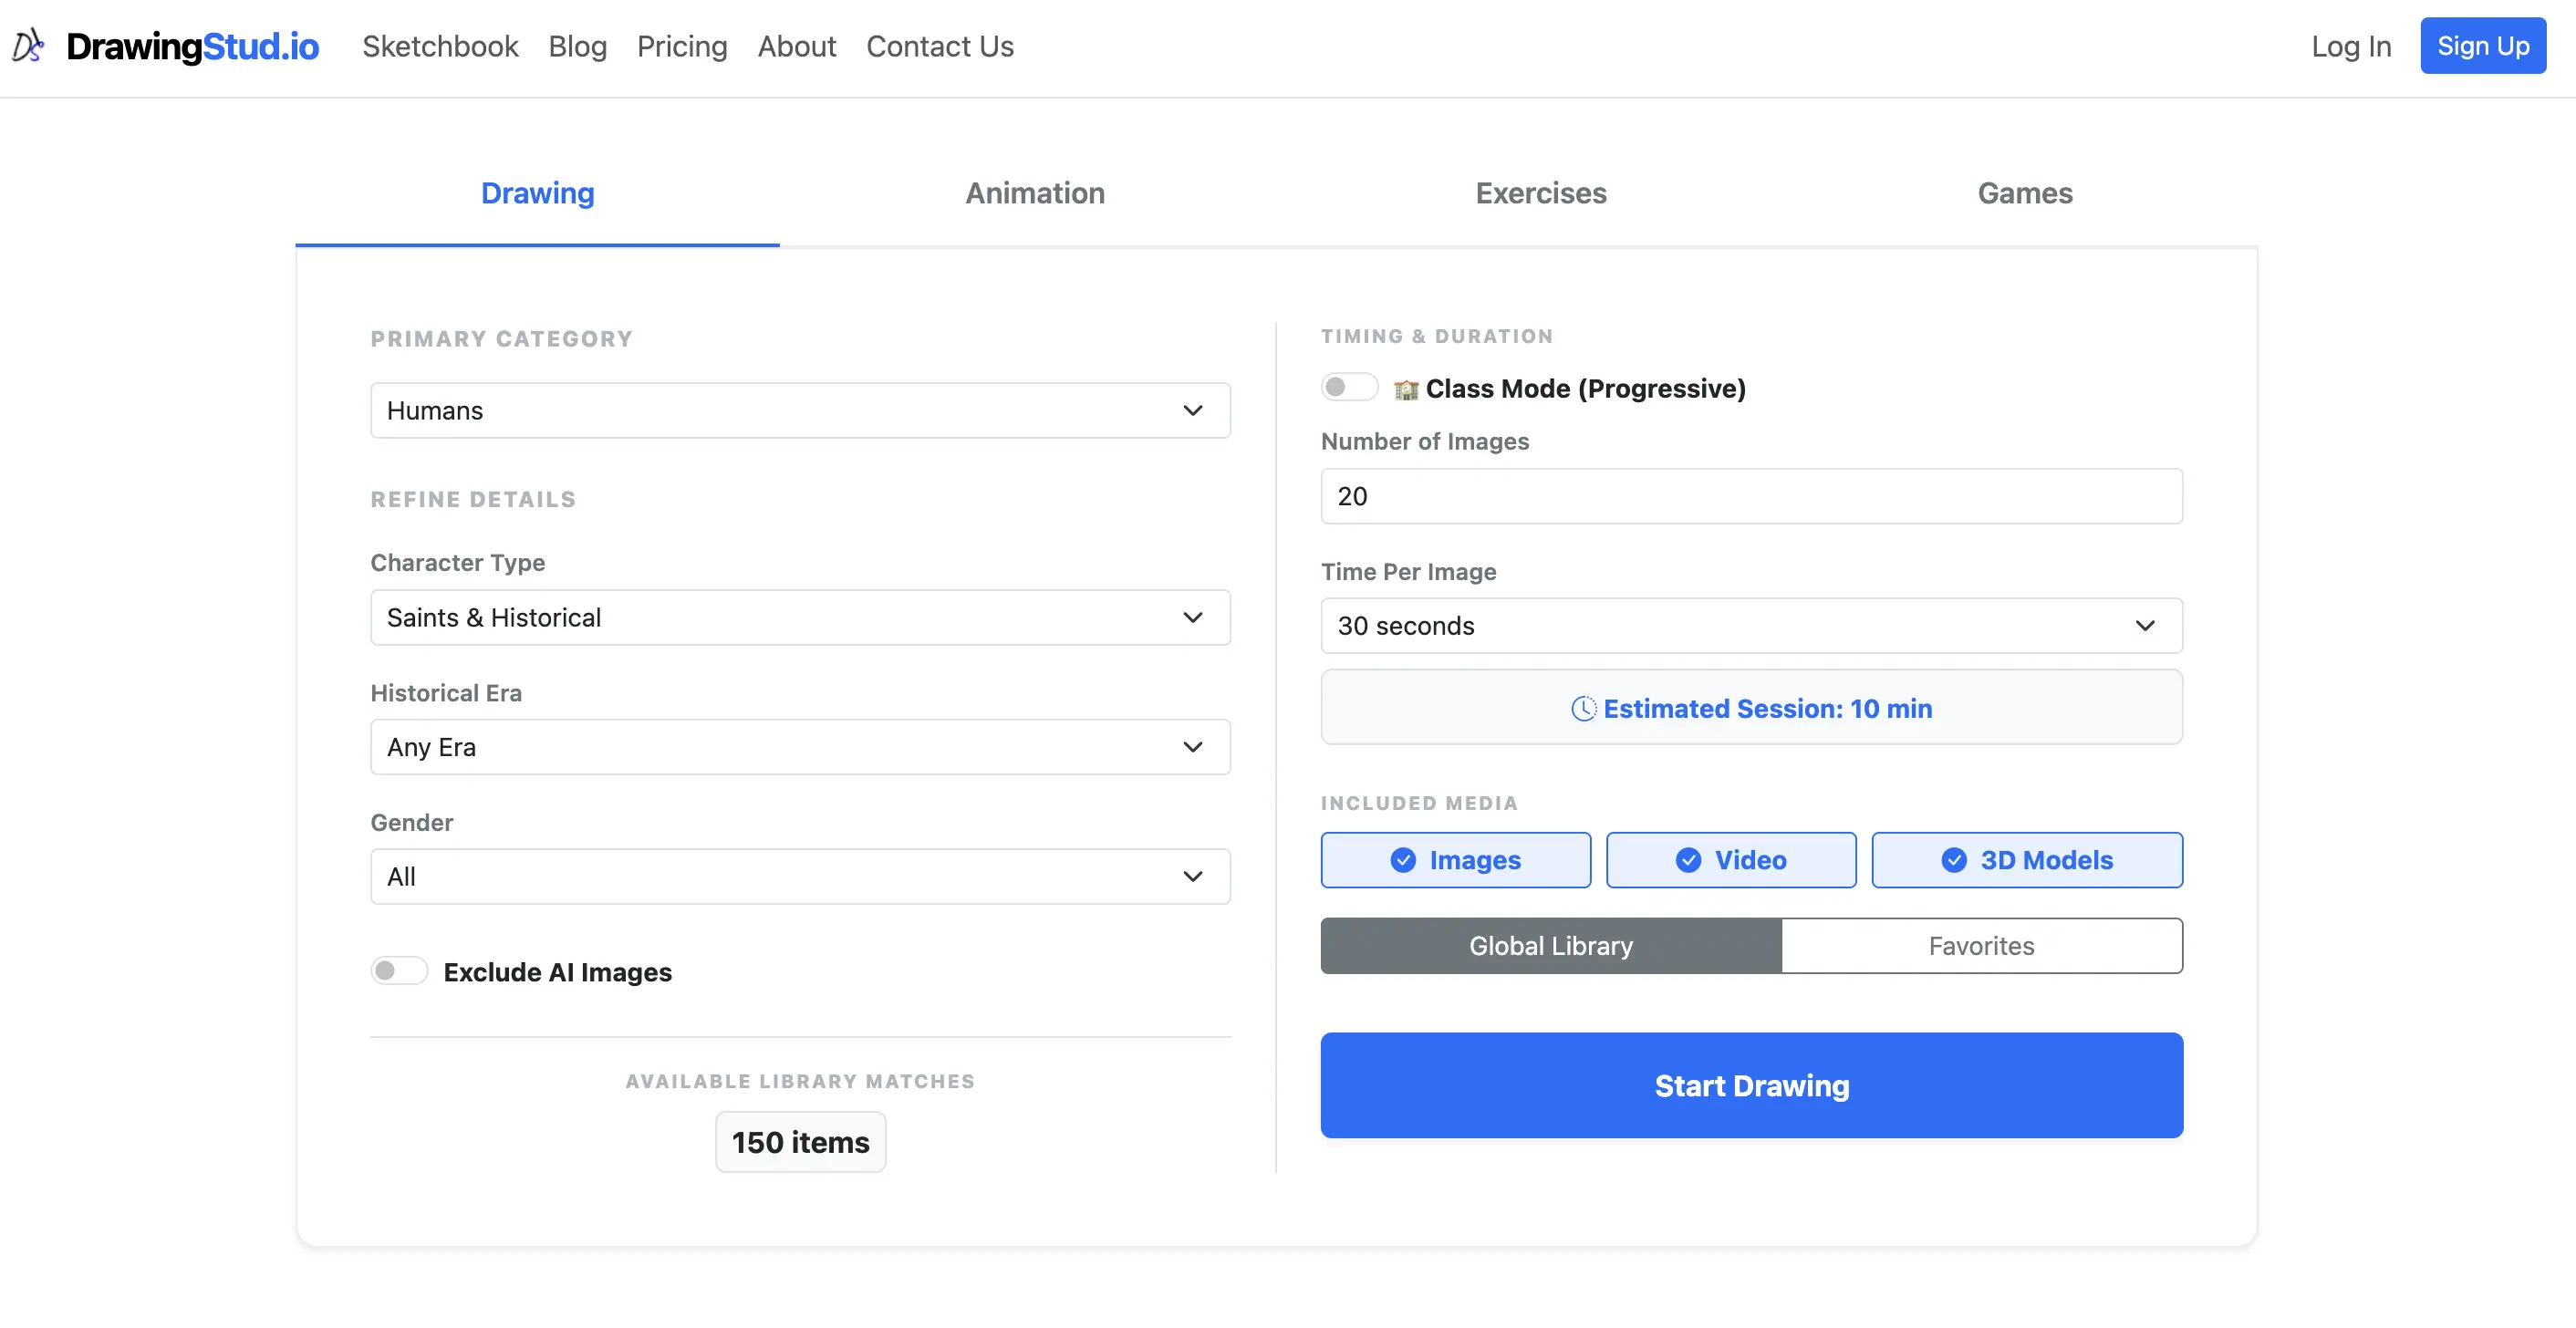The width and height of the screenshot is (2576, 1328).
Task: Expand the Historical Era dropdown
Action: point(799,747)
